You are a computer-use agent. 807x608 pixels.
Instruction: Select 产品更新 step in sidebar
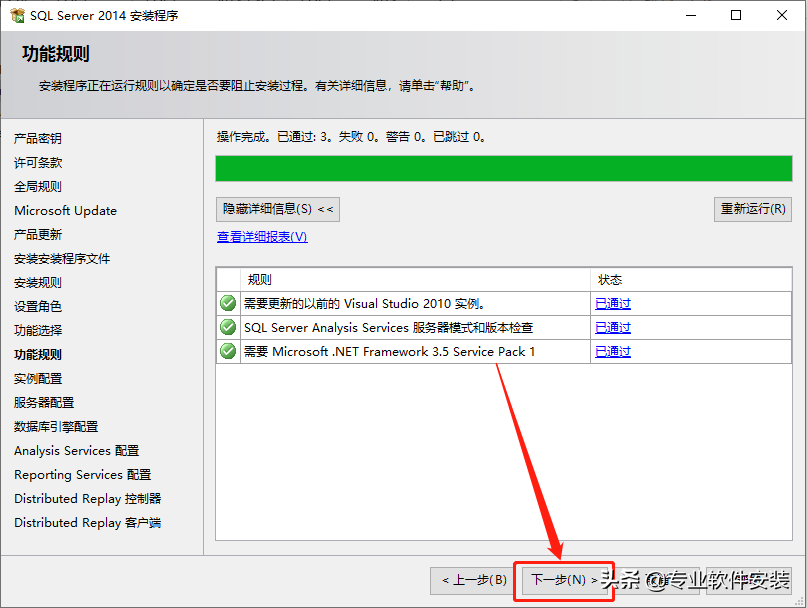tap(38, 235)
